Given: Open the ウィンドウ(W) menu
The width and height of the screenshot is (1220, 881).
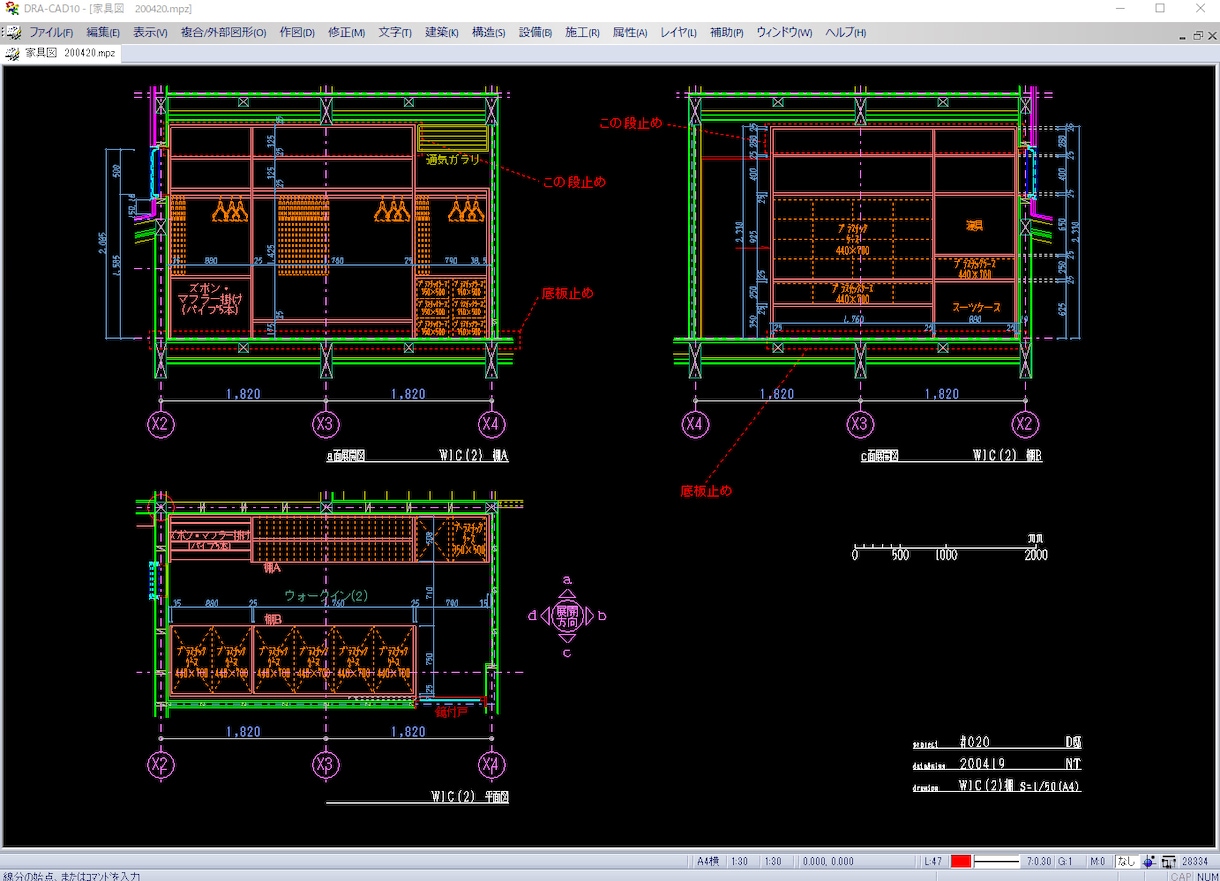Looking at the screenshot, I should tap(784, 32).
